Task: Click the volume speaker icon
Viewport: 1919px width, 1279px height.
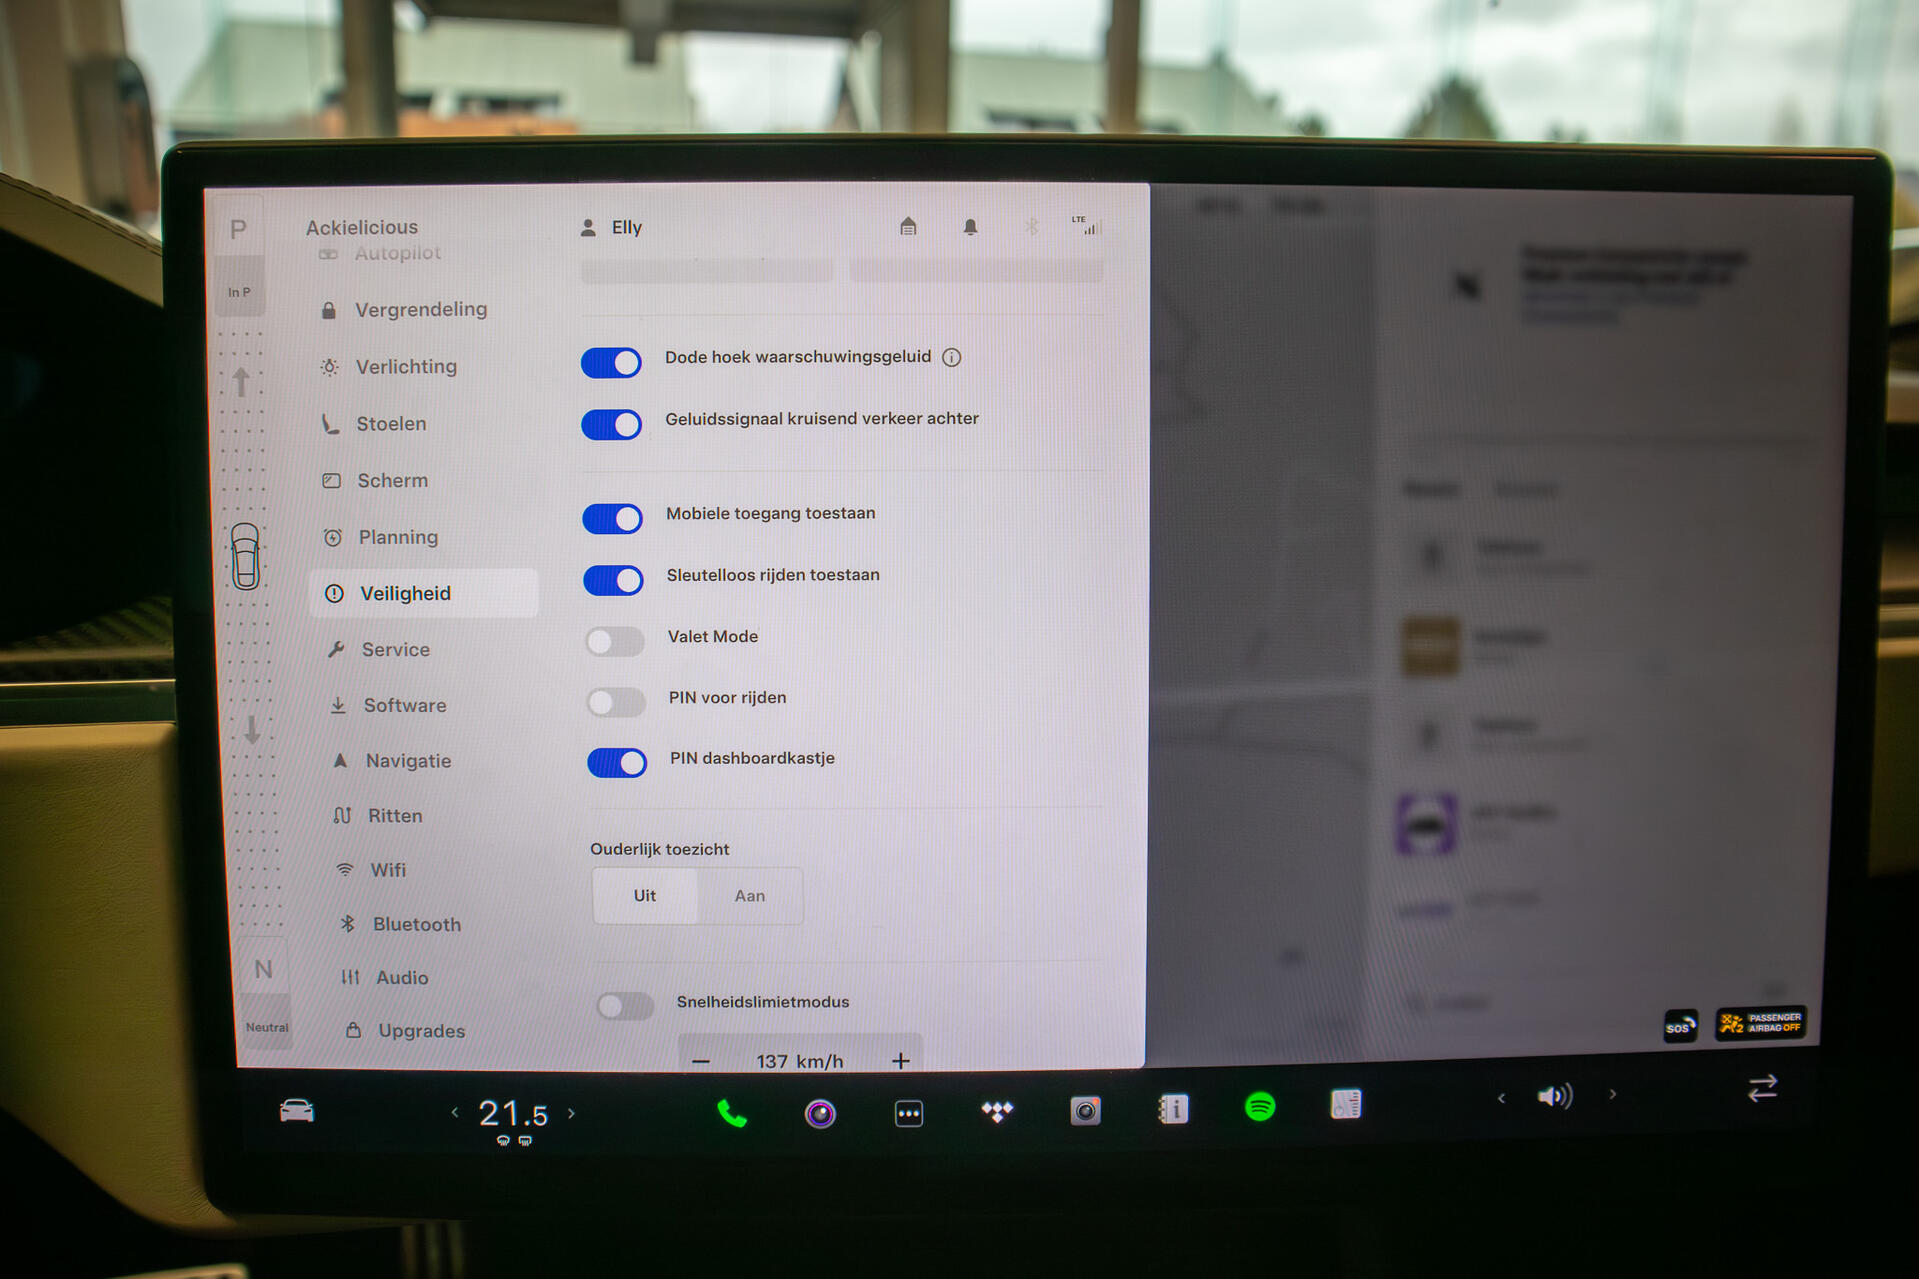Action: [x=1554, y=1096]
